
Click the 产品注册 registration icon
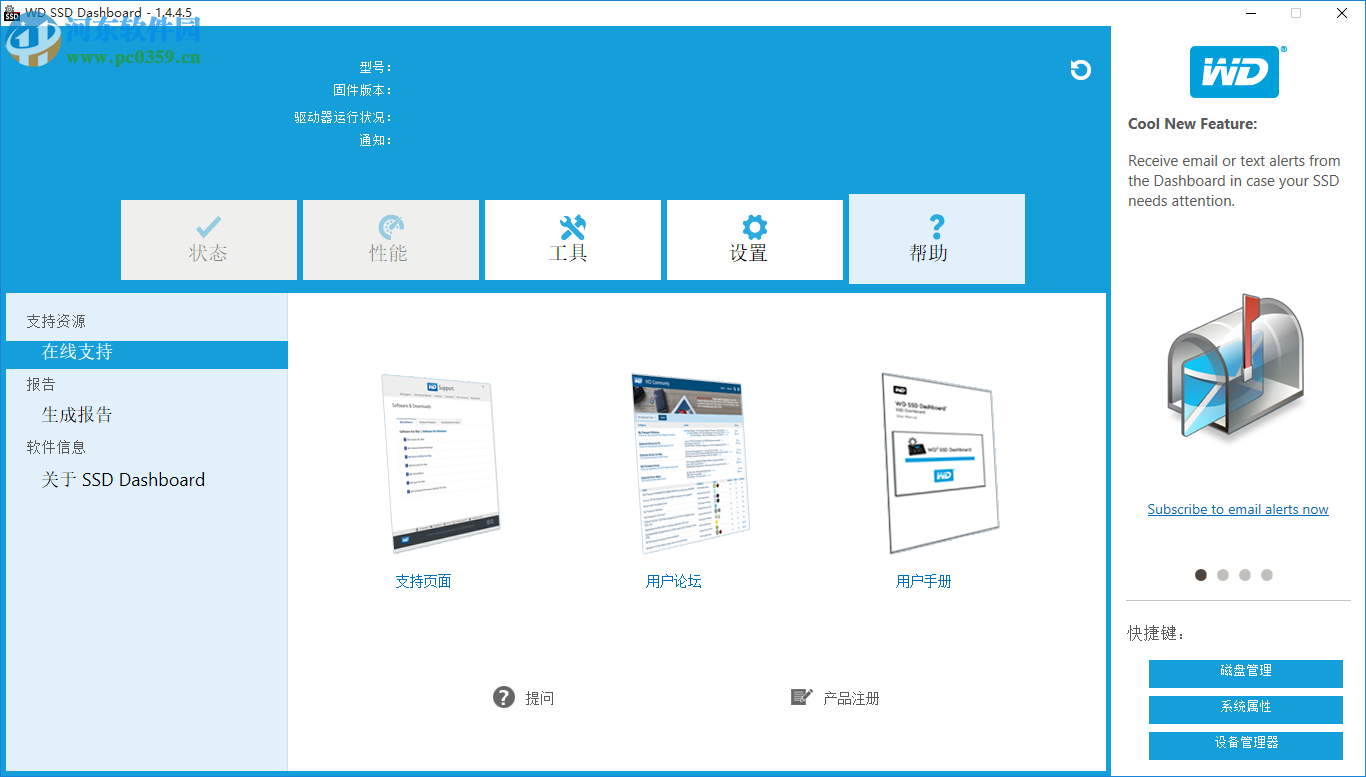point(801,697)
